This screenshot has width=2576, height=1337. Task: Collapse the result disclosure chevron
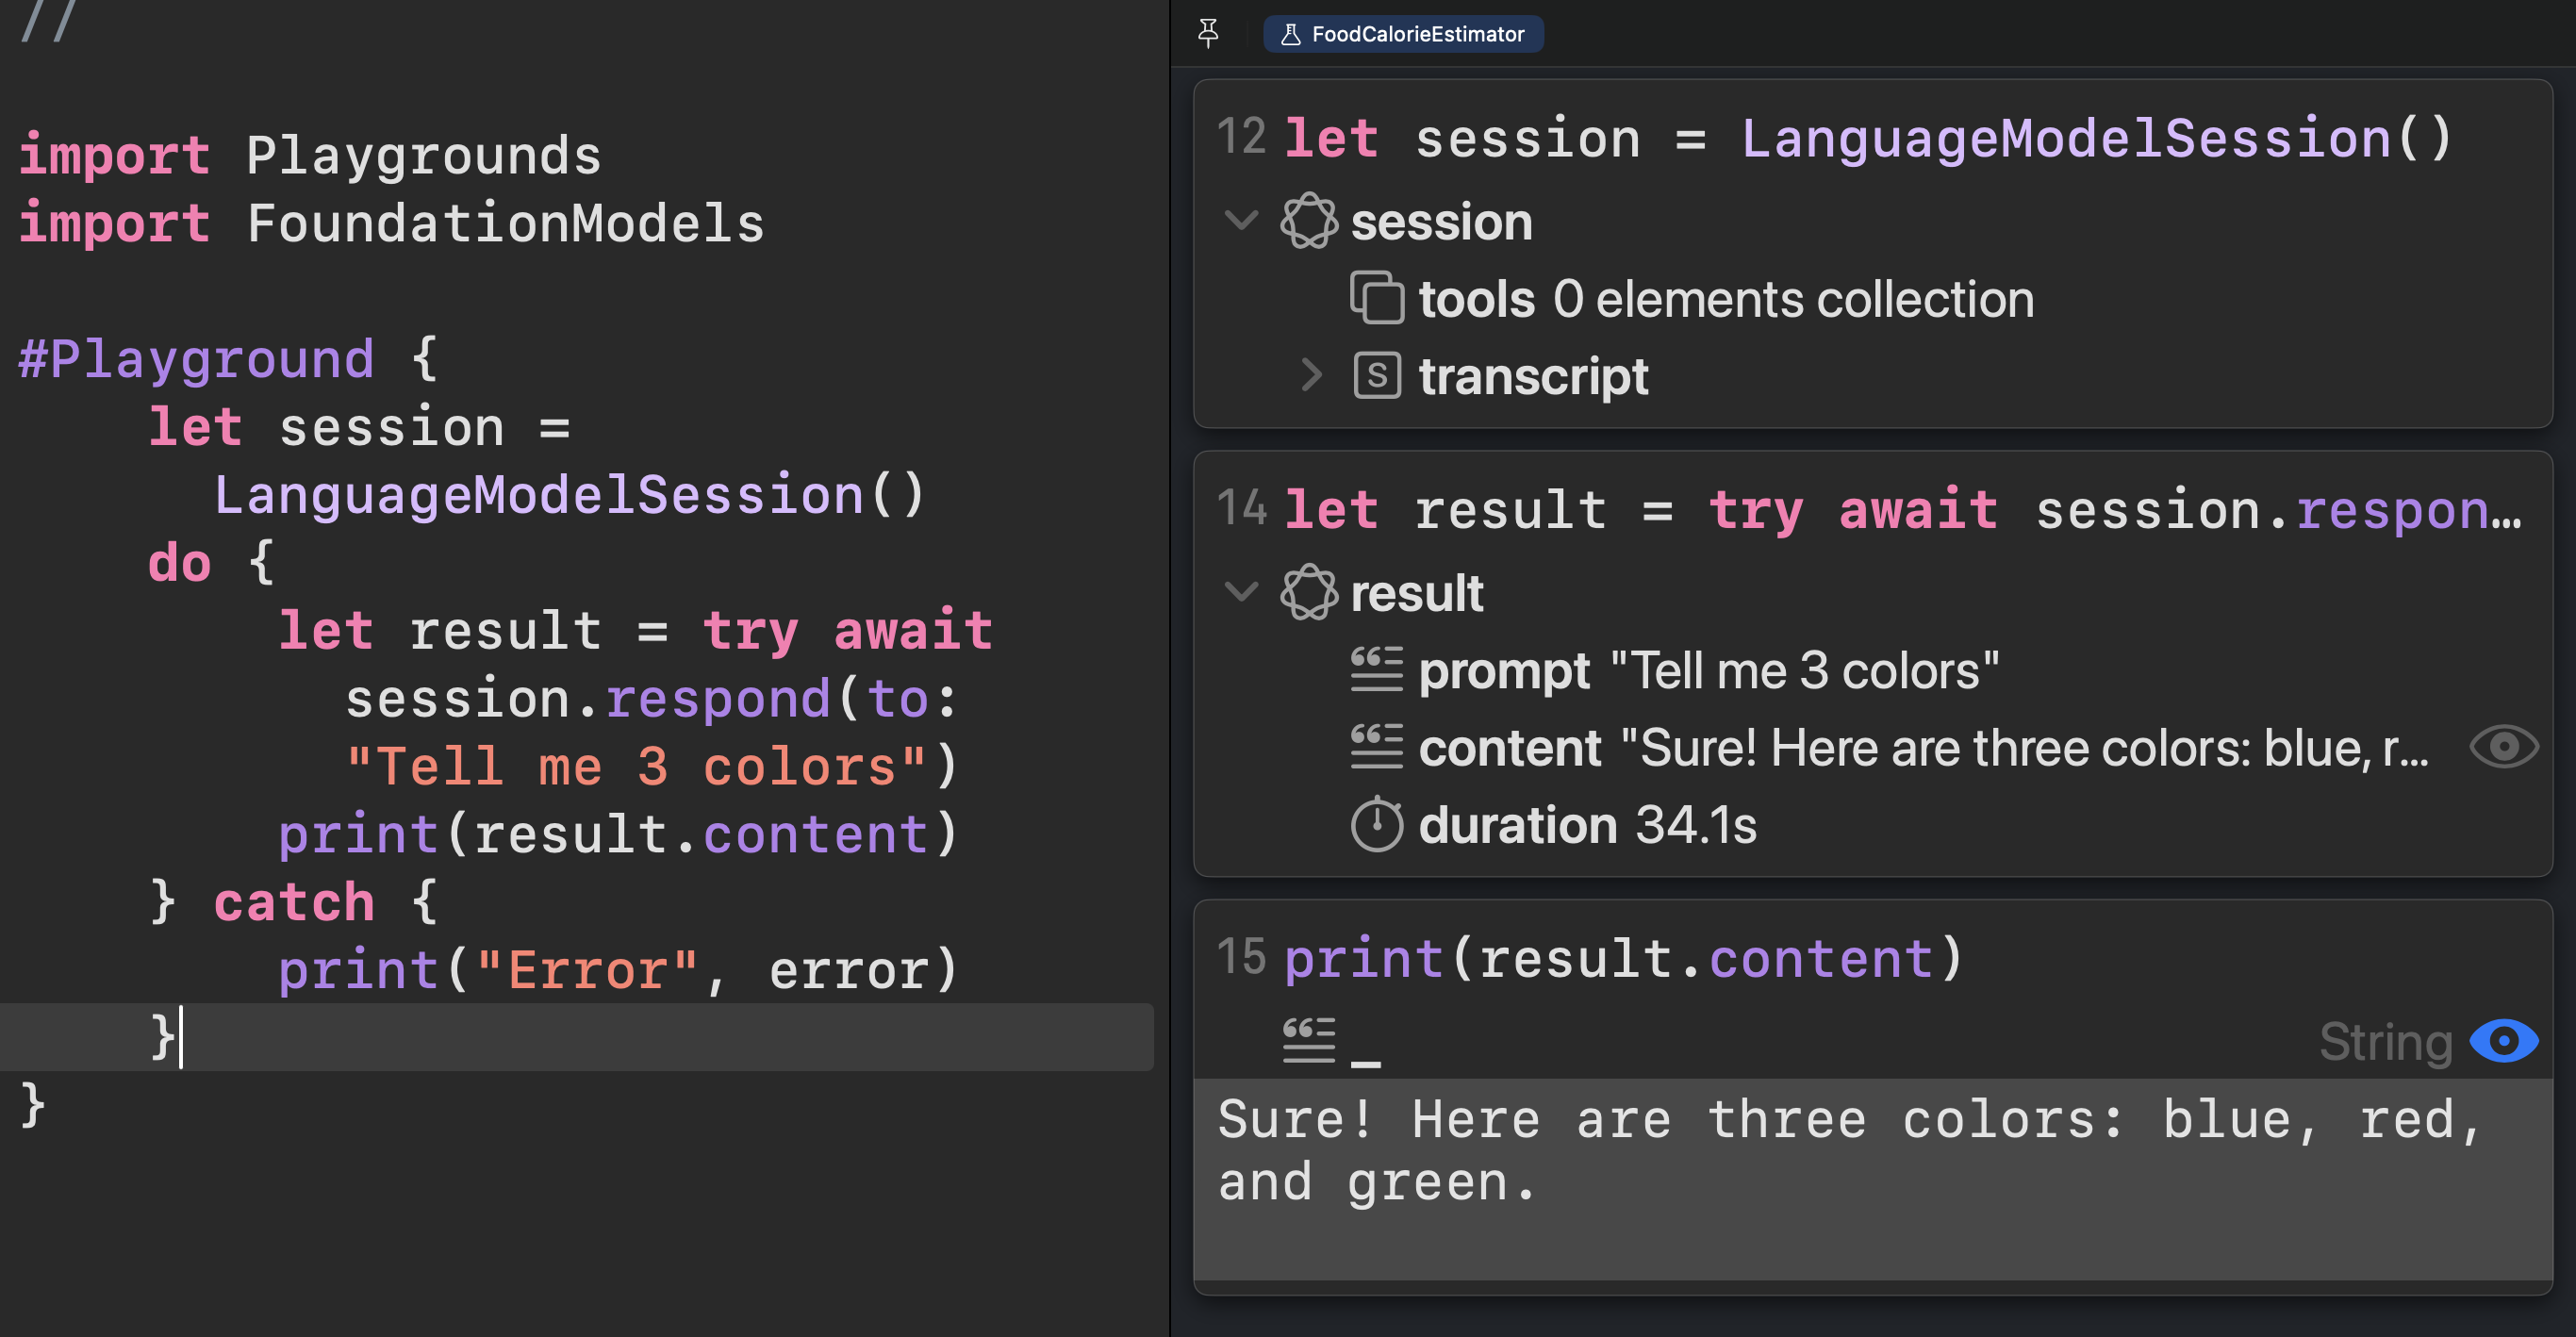(x=1241, y=593)
